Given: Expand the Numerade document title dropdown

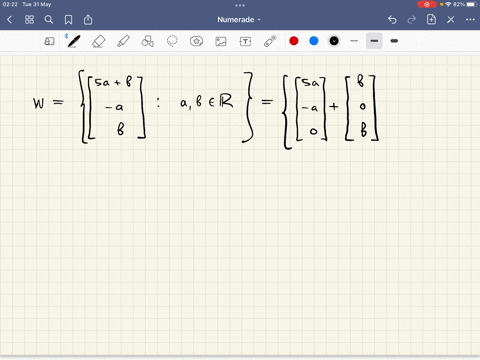Looking at the screenshot, I should (x=239, y=20).
